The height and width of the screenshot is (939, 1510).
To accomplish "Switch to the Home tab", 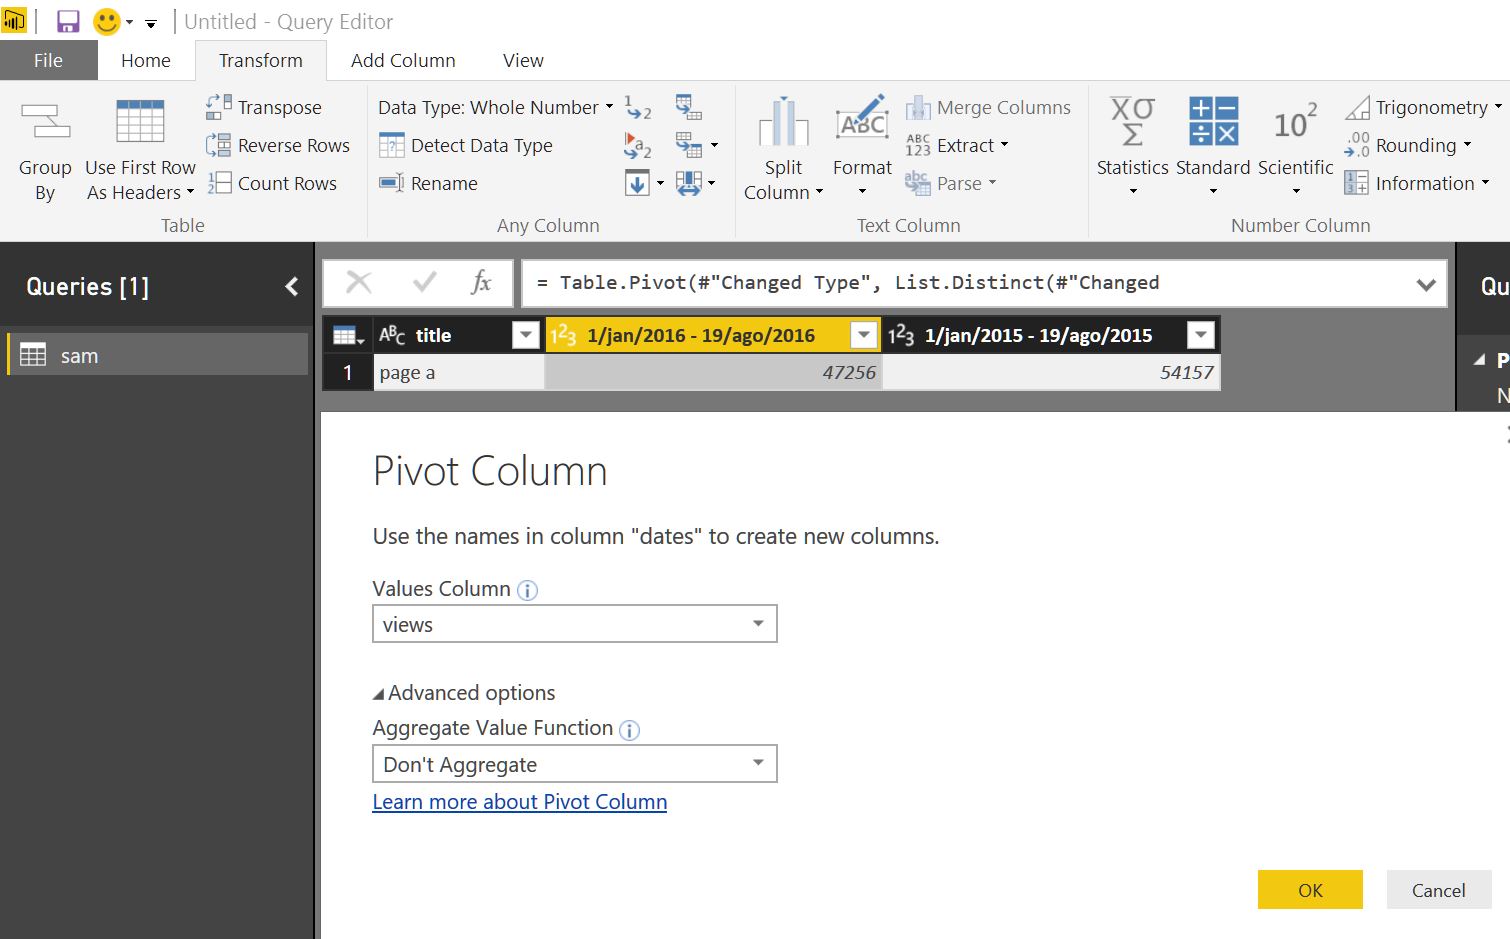I will 146,60.
